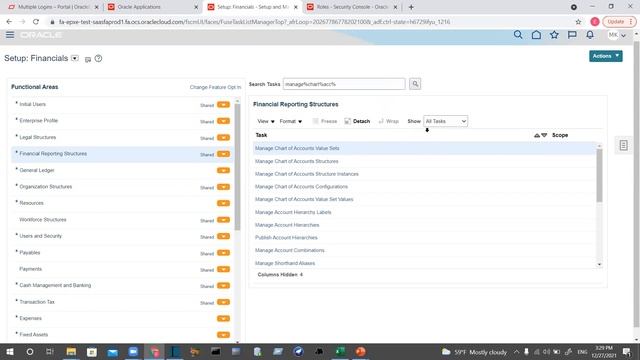Select the Users and Security functional area
640x360 pixels.
[x=40, y=236]
